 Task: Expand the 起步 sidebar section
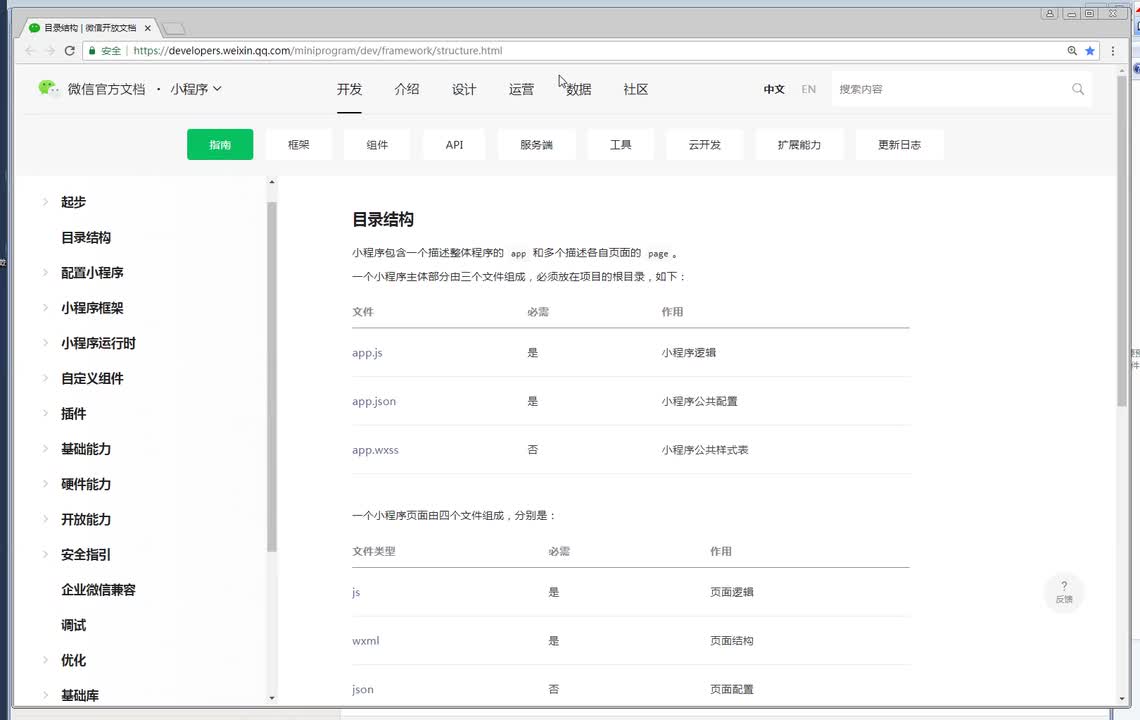pos(45,201)
